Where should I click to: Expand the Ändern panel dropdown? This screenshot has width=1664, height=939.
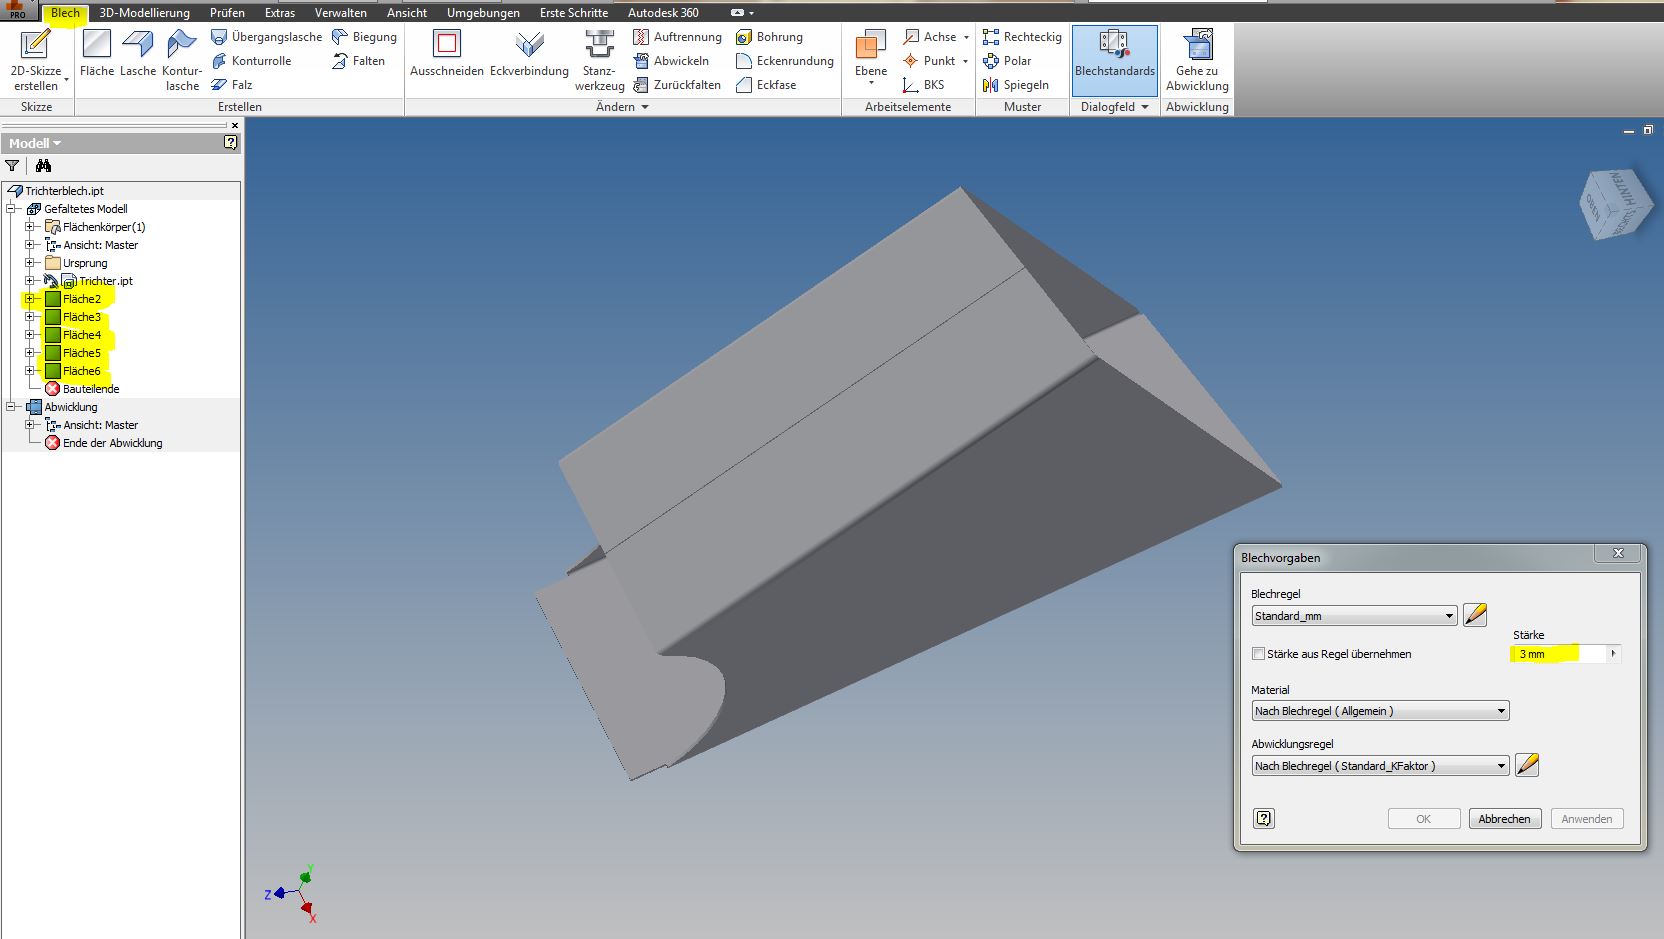(x=622, y=107)
